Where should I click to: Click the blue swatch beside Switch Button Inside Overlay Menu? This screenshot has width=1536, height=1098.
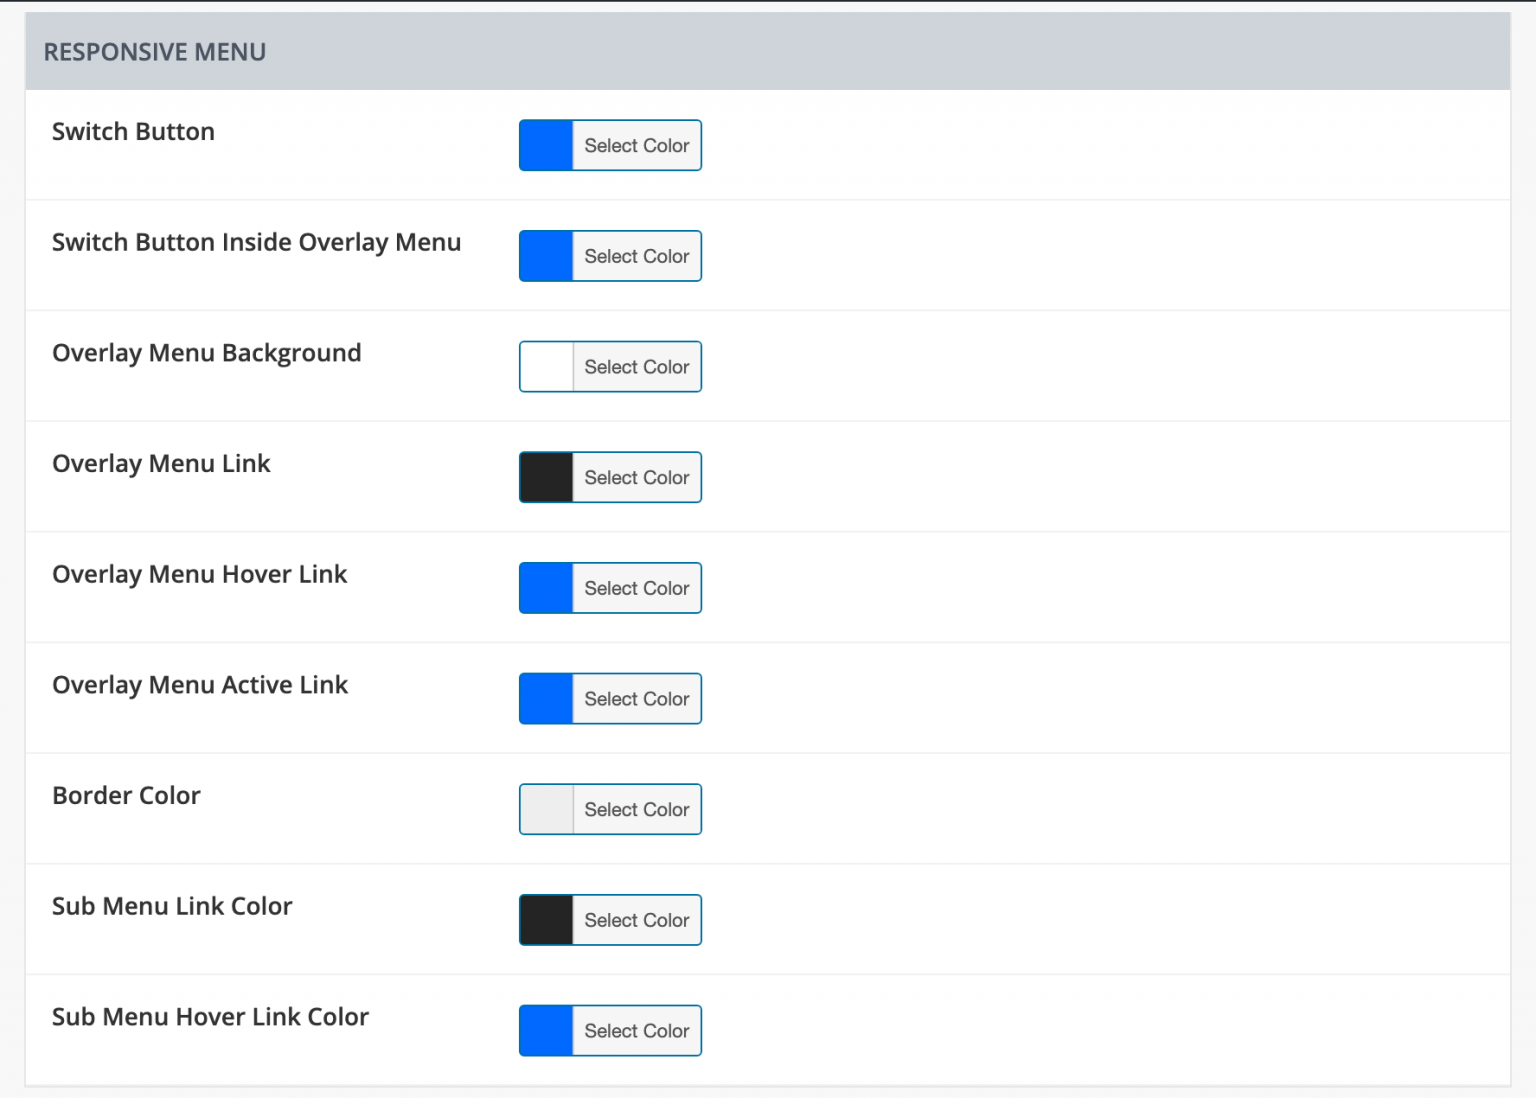[x=545, y=256]
